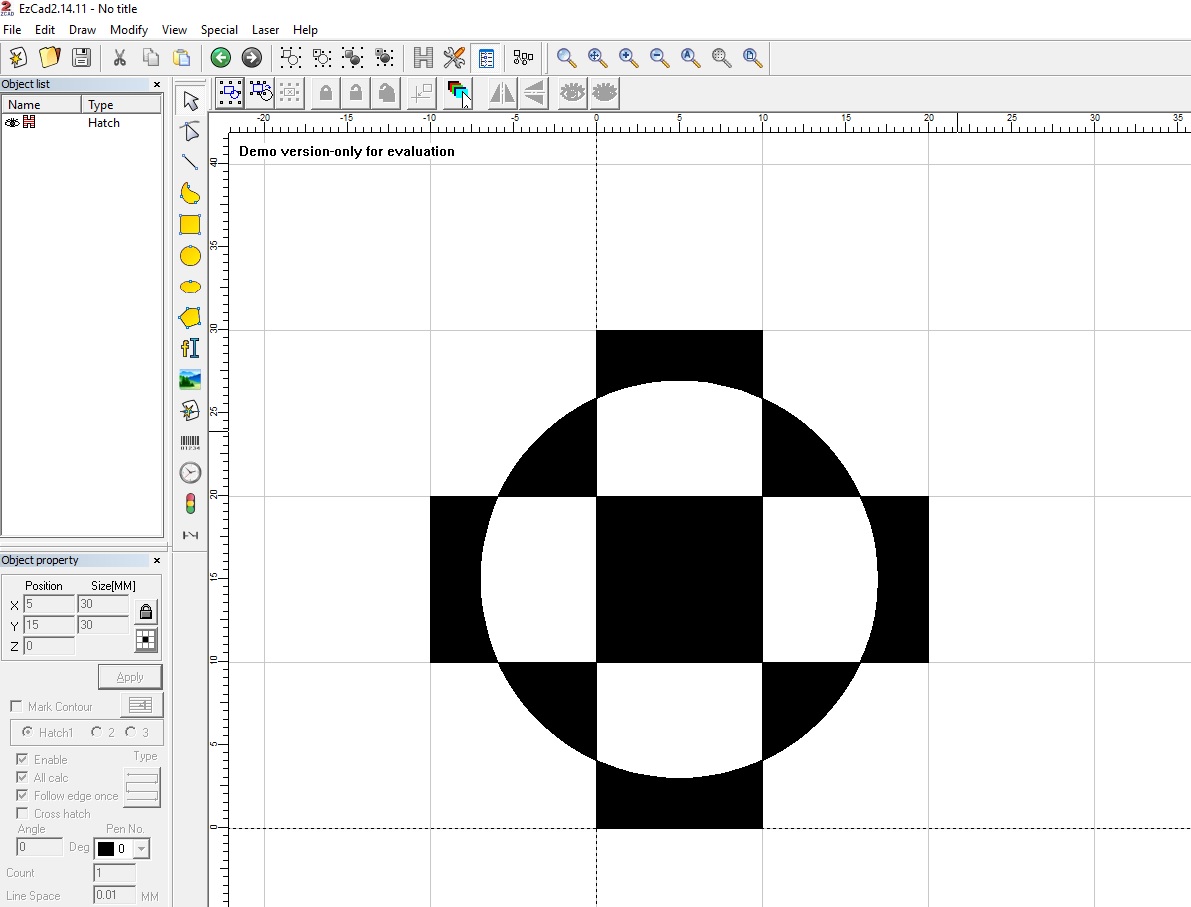The height and width of the screenshot is (907, 1191).
Task: Click the dark Redo arrow
Action: point(251,58)
